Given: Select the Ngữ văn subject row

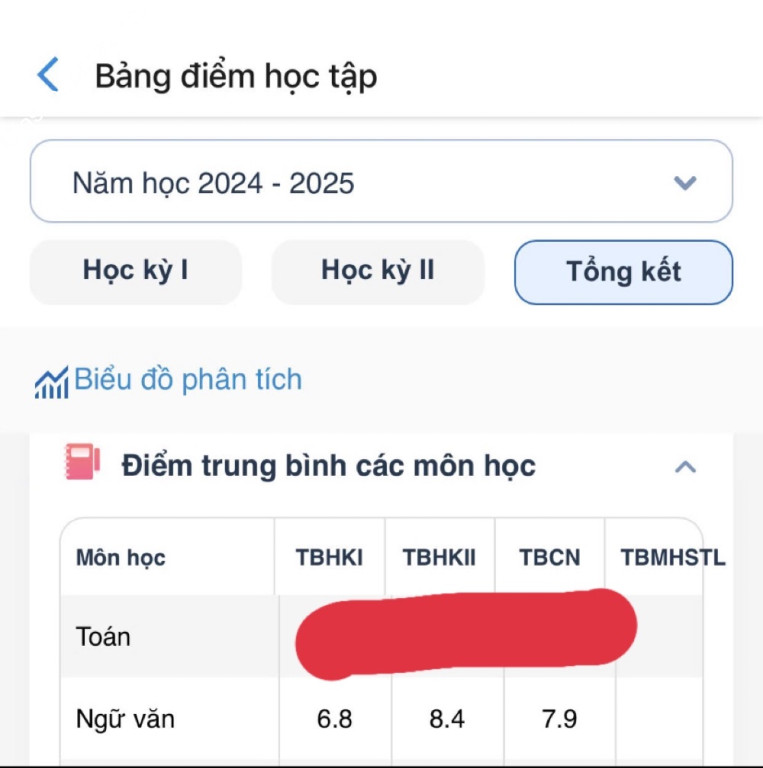Looking at the screenshot, I should coord(126,719).
